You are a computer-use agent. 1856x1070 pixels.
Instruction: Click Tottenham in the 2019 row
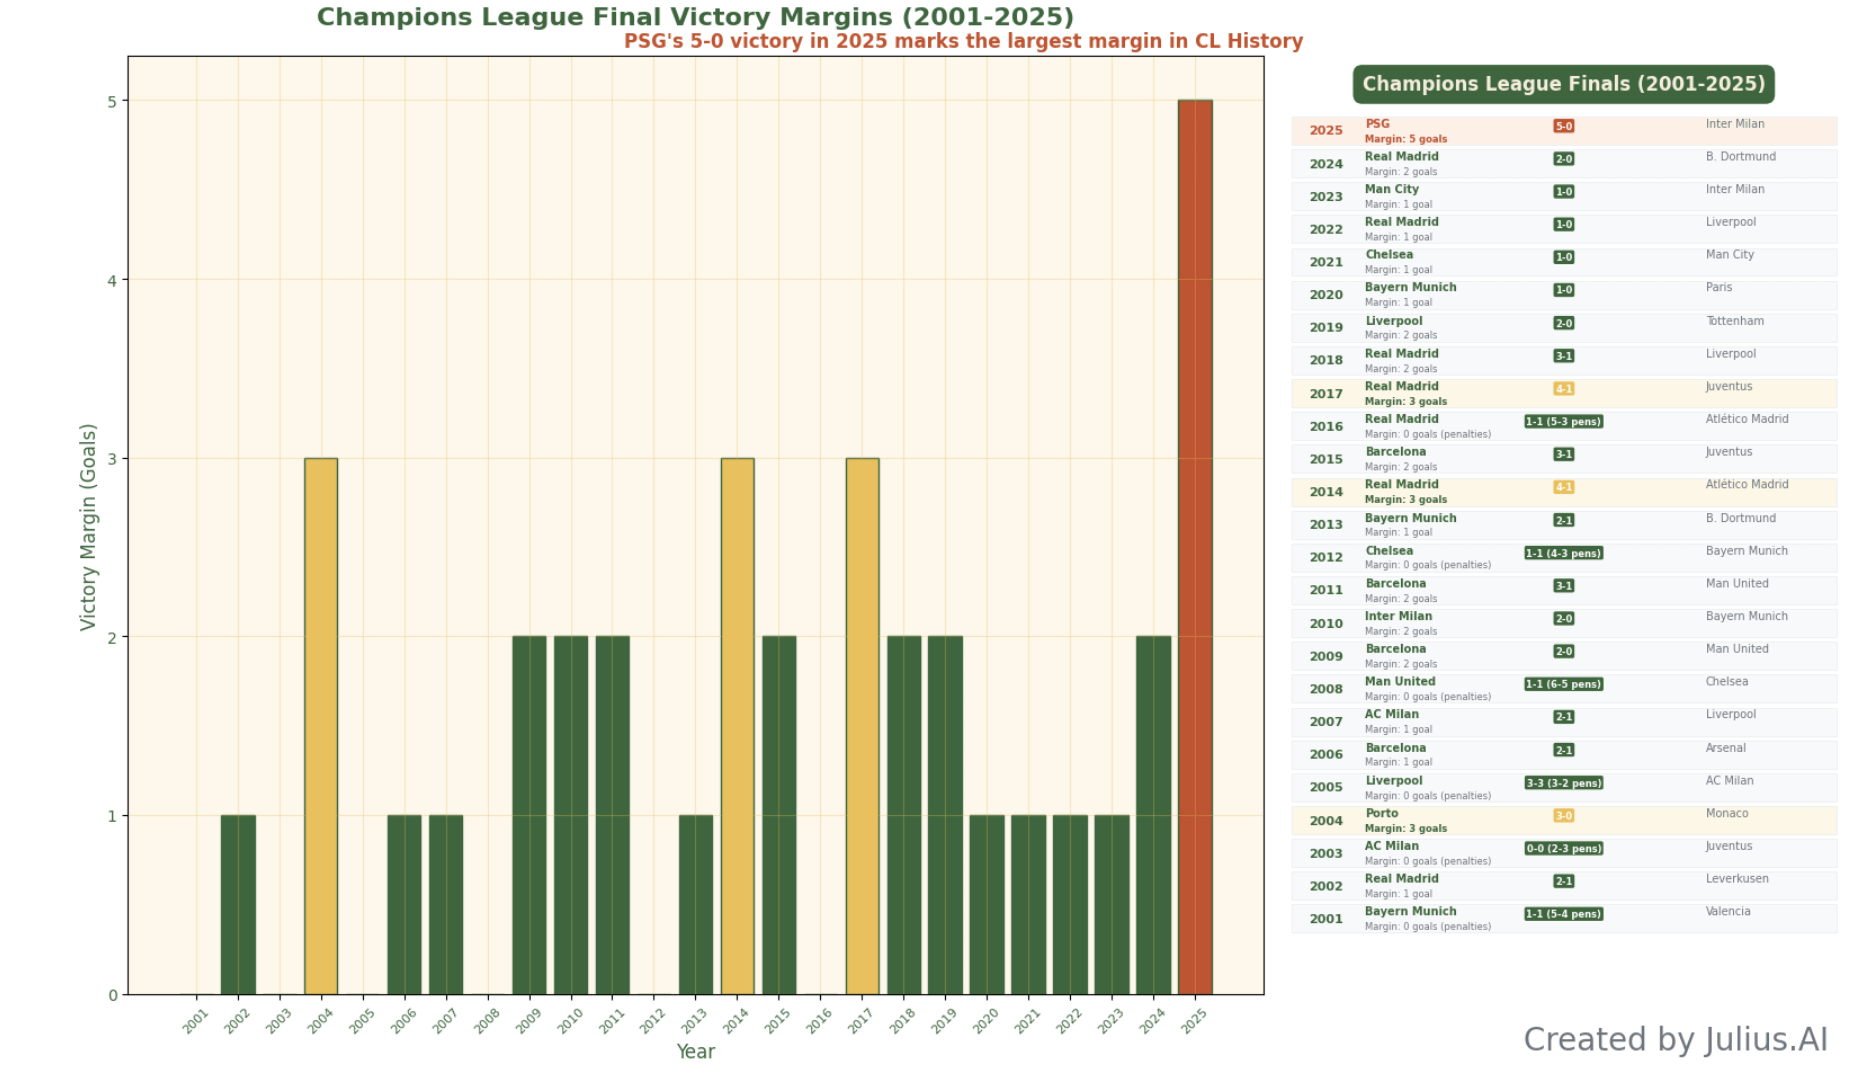(x=1734, y=321)
